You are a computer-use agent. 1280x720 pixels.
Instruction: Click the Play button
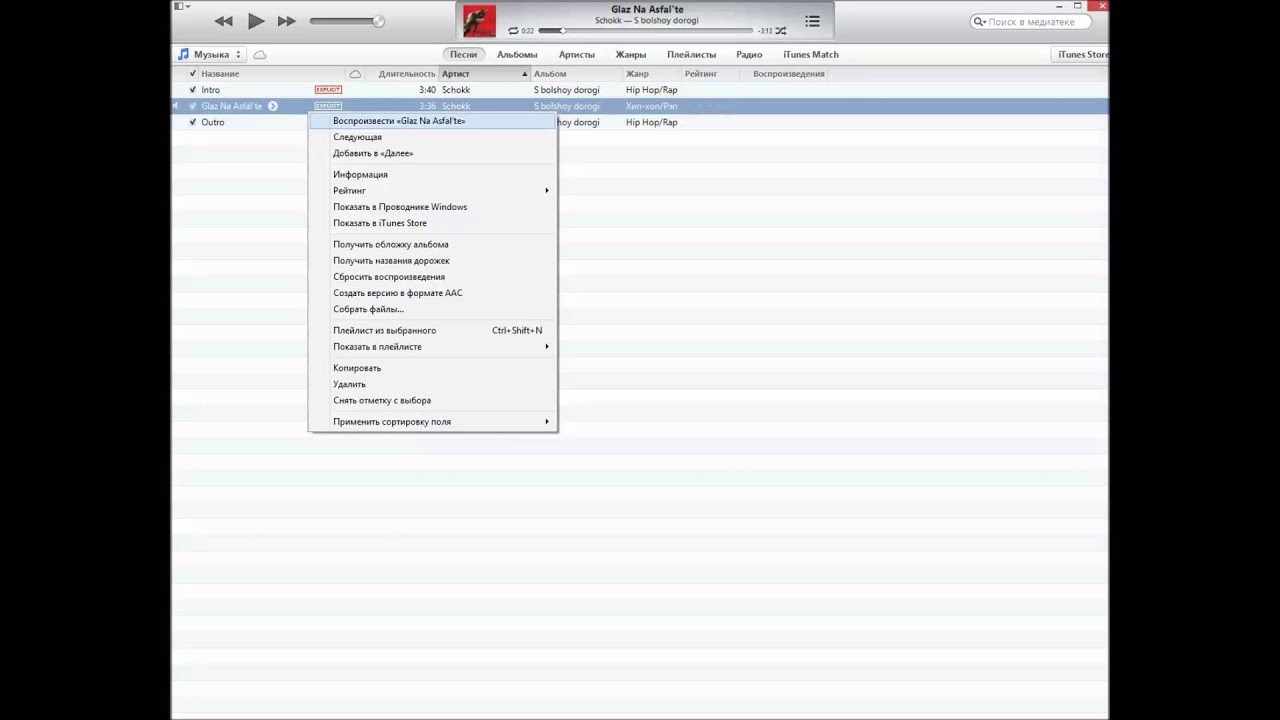tap(256, 21)
